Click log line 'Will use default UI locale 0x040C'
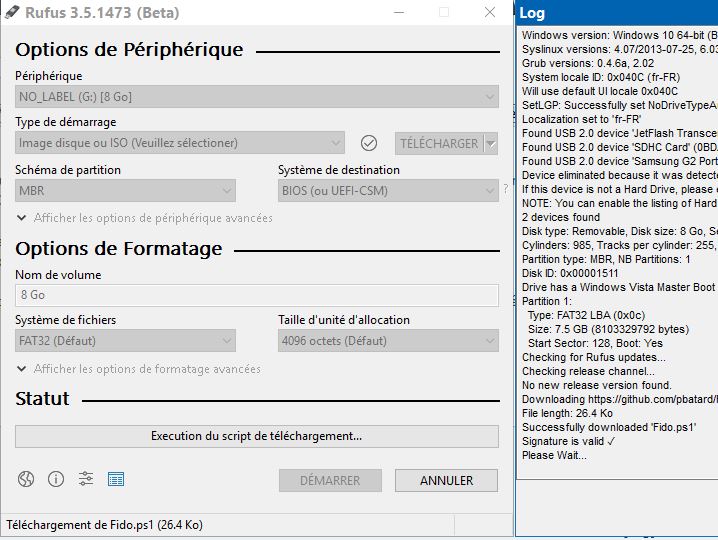This screenshot has height=540, width=718. click(600, 91)
